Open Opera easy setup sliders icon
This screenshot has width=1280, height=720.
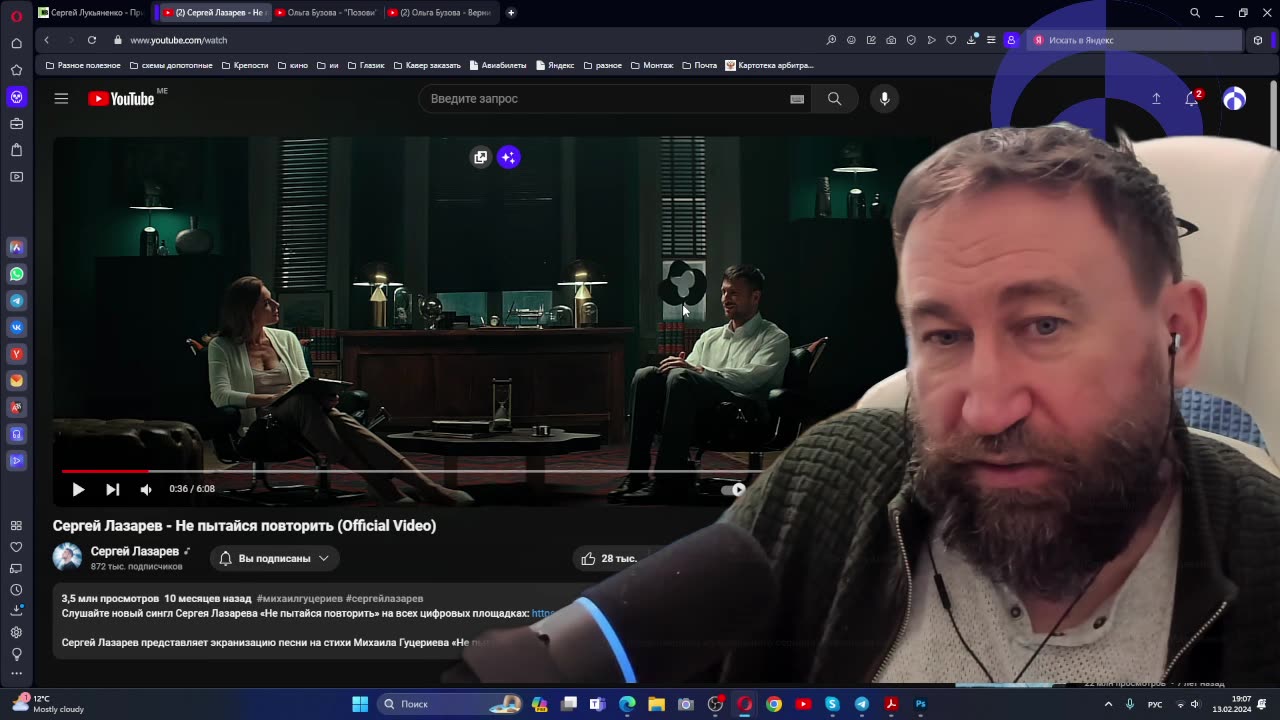point(991,40)
